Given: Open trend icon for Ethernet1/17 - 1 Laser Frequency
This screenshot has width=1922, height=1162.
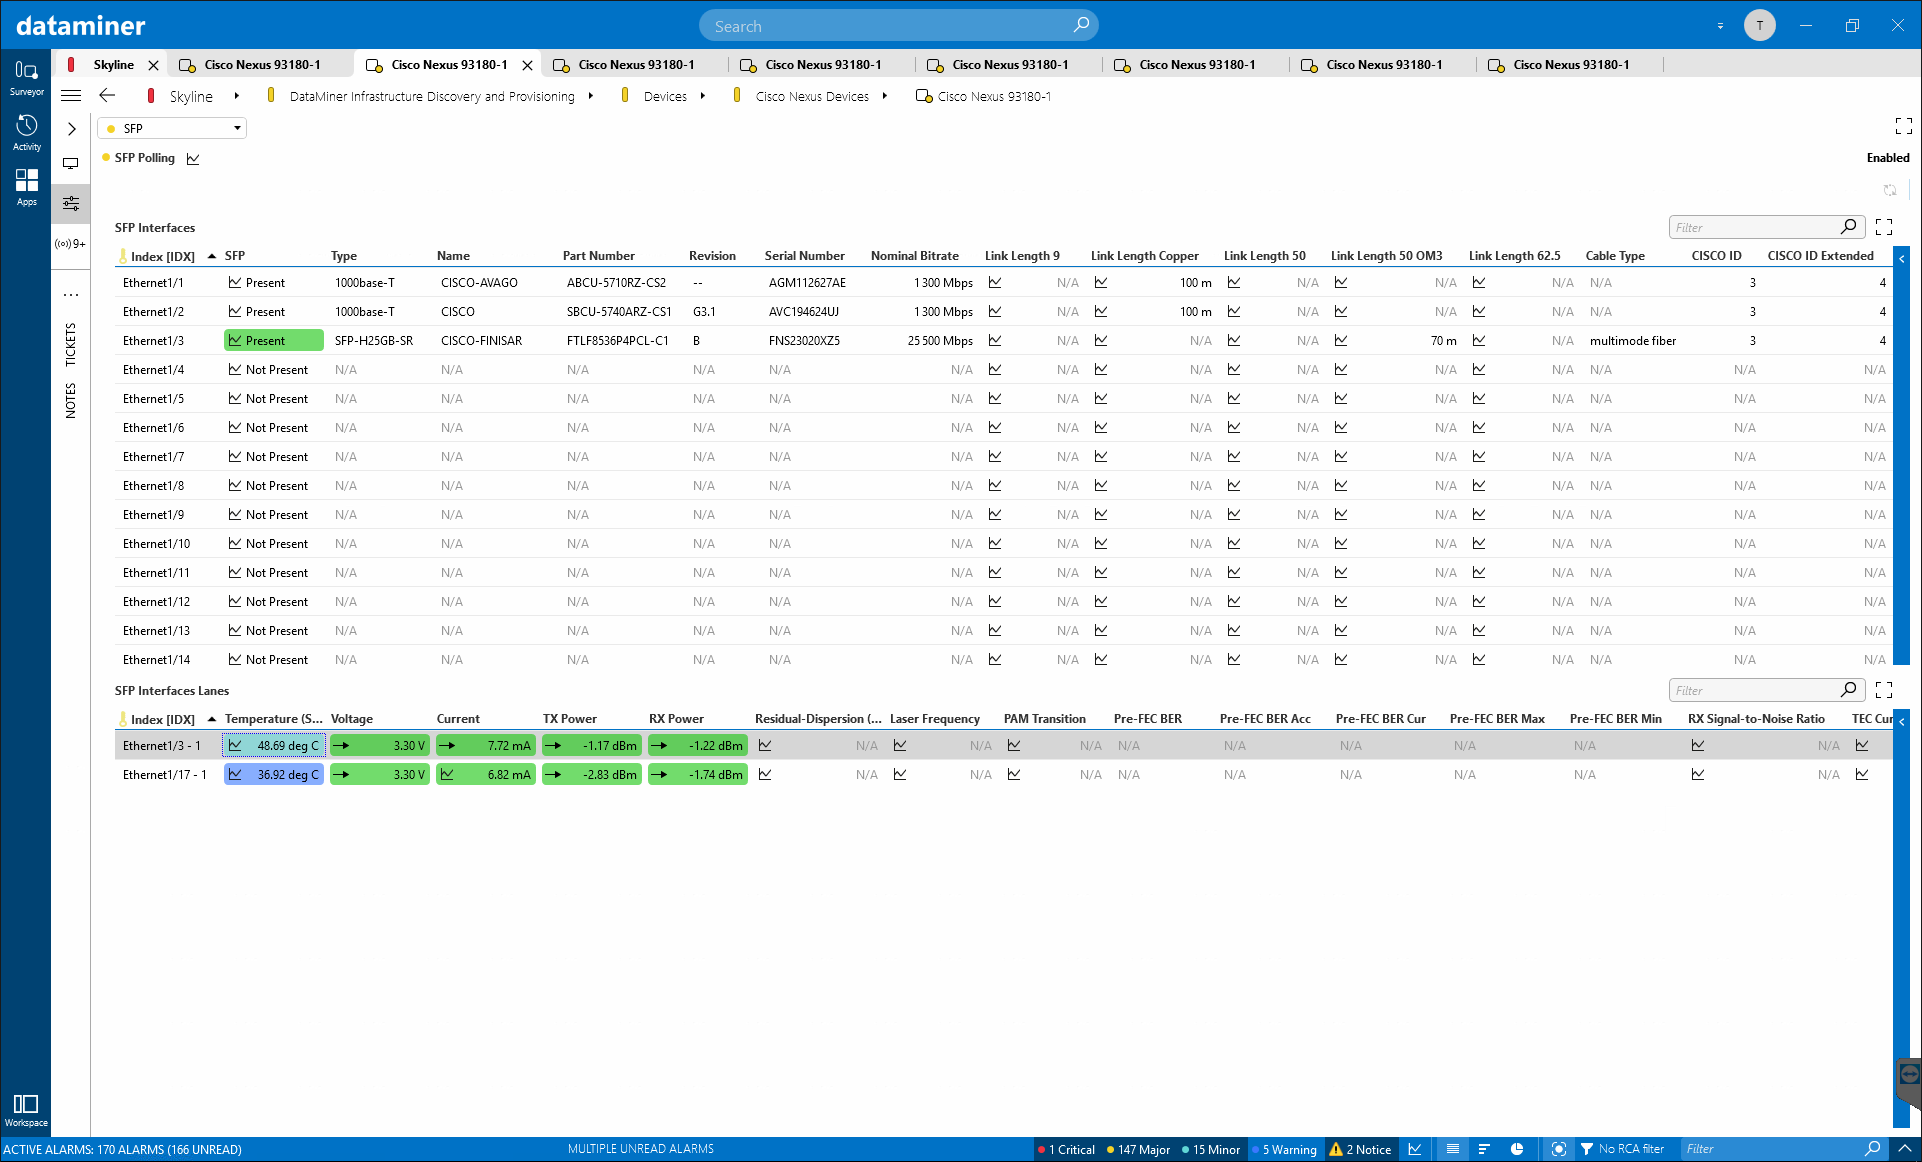Looking at the screenshot, I should (900, 775).
